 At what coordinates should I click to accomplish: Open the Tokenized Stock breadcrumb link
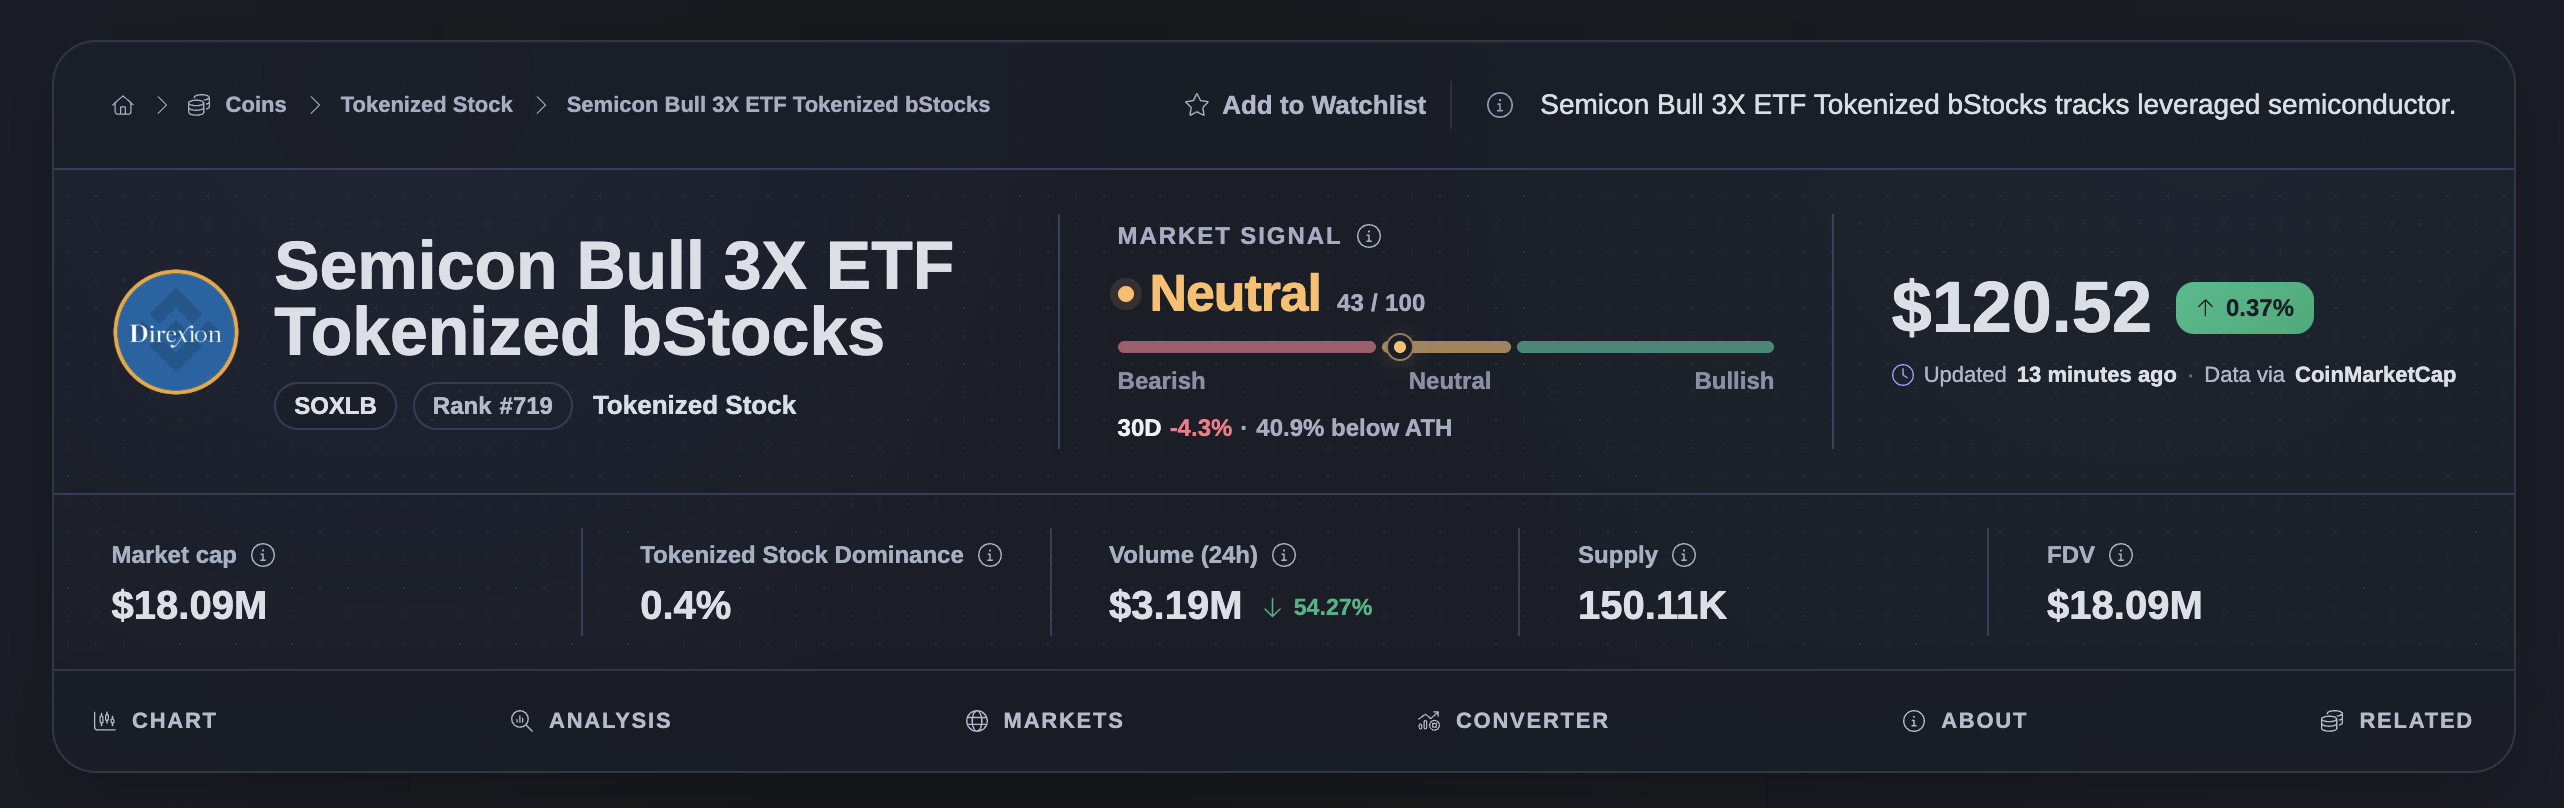[x=426, y=105]
